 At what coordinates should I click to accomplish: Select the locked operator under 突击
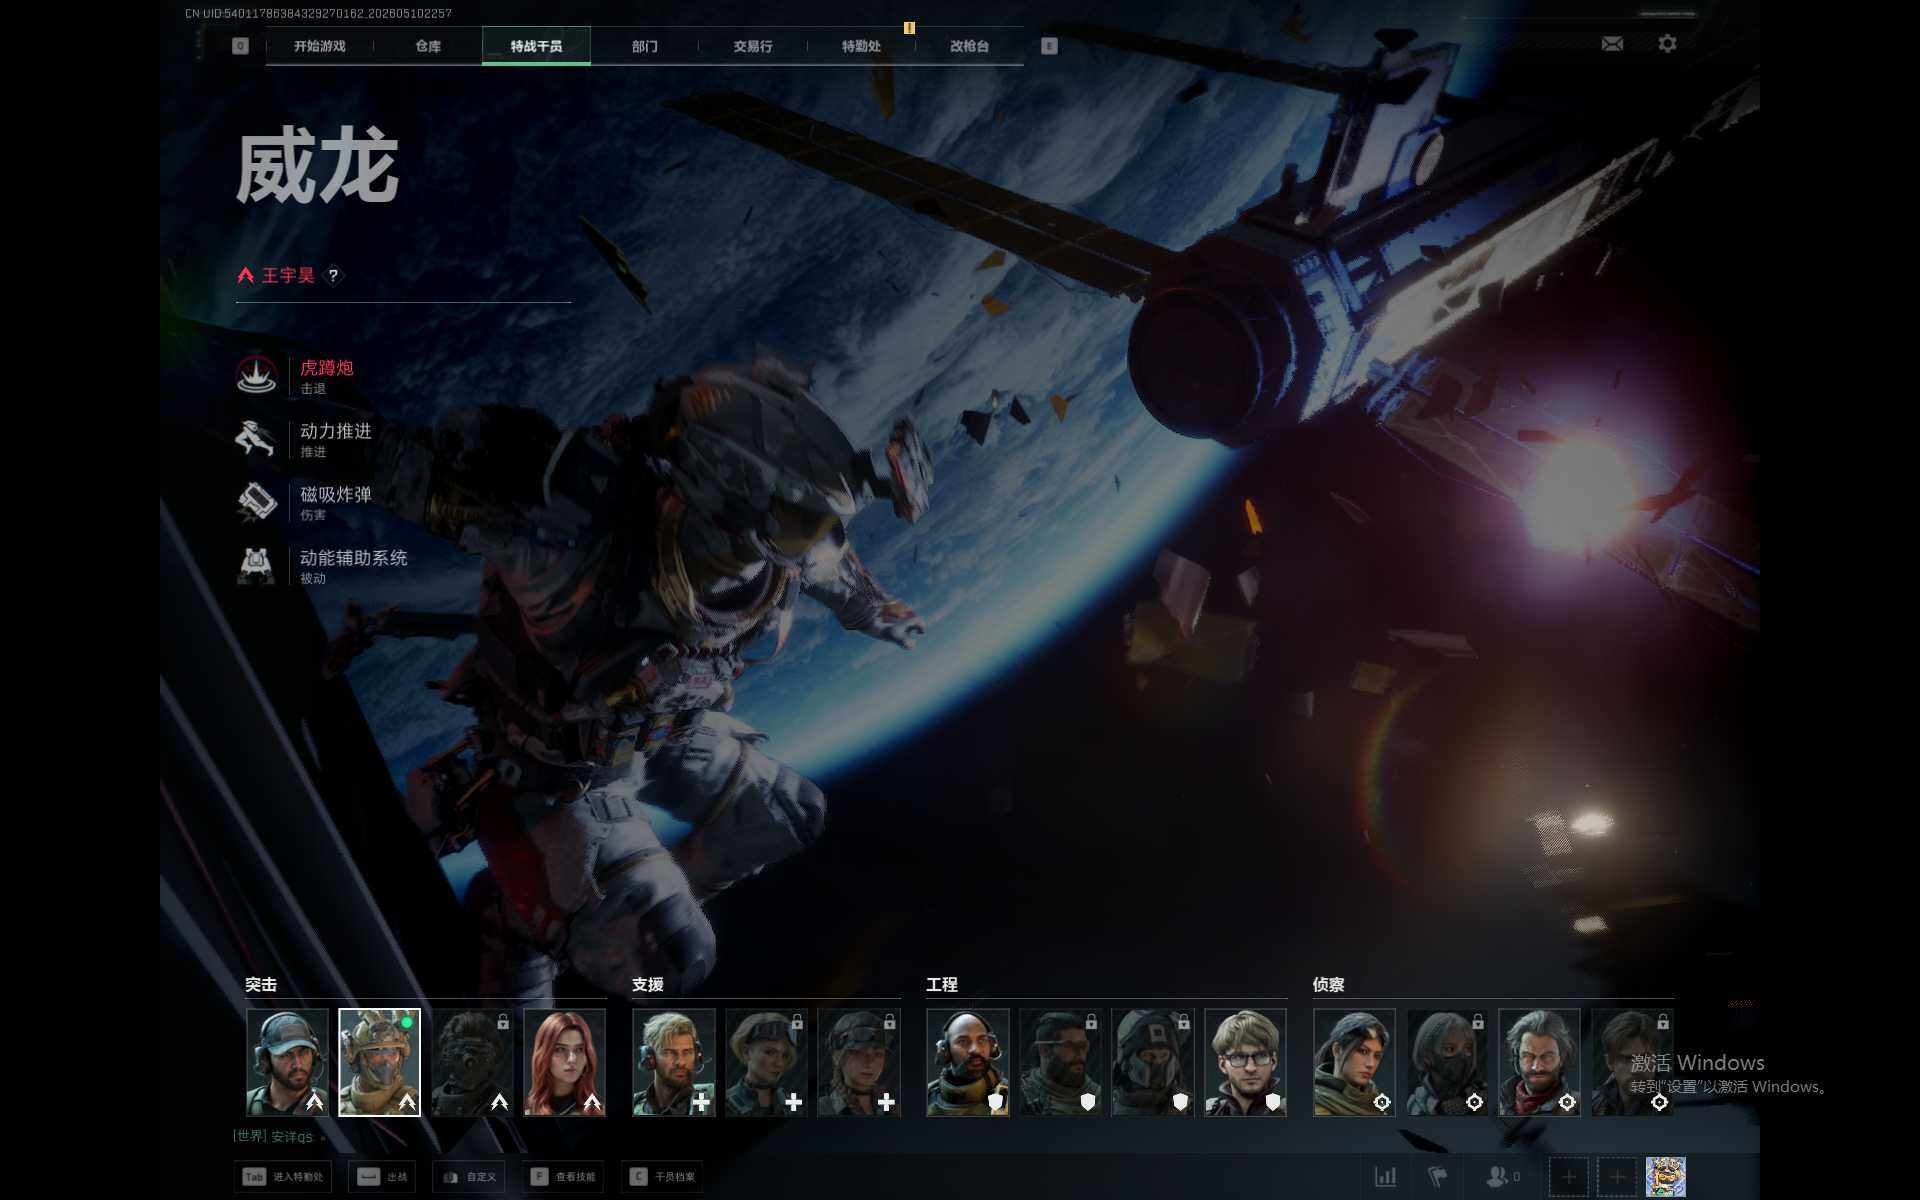click(472, 1062)
